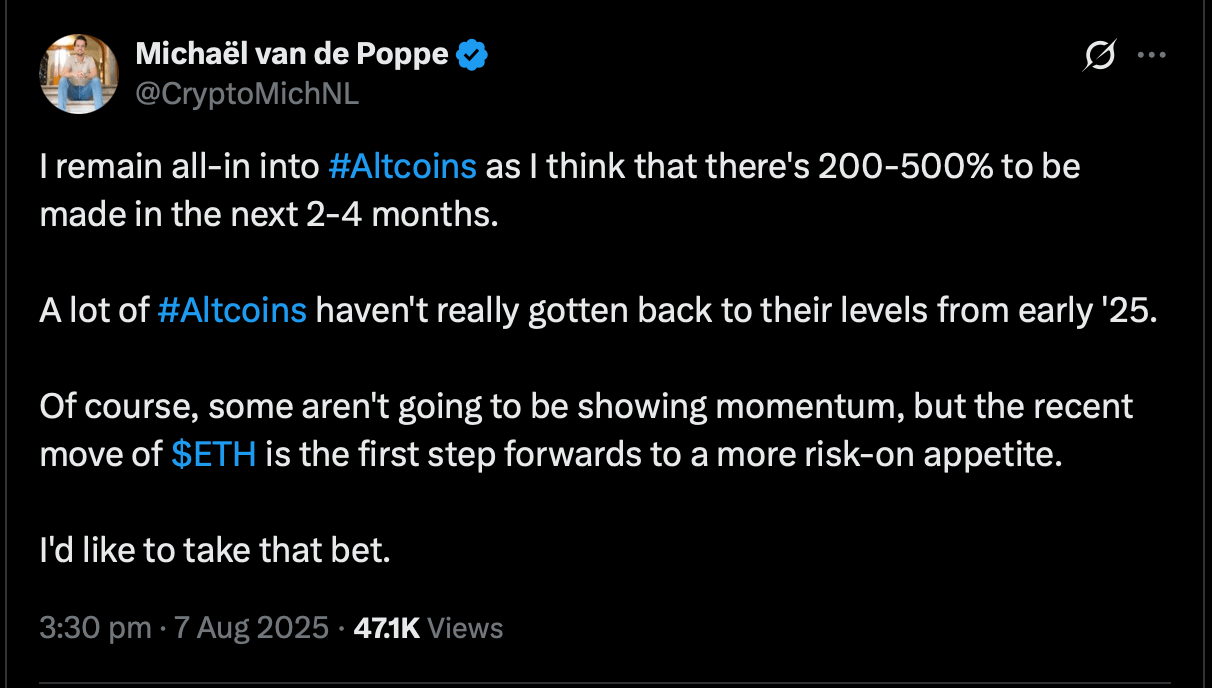The height and width of the screenshot is (688, 1212).
Task: Open the $ETH cashtag link
Action: (214, 454)
